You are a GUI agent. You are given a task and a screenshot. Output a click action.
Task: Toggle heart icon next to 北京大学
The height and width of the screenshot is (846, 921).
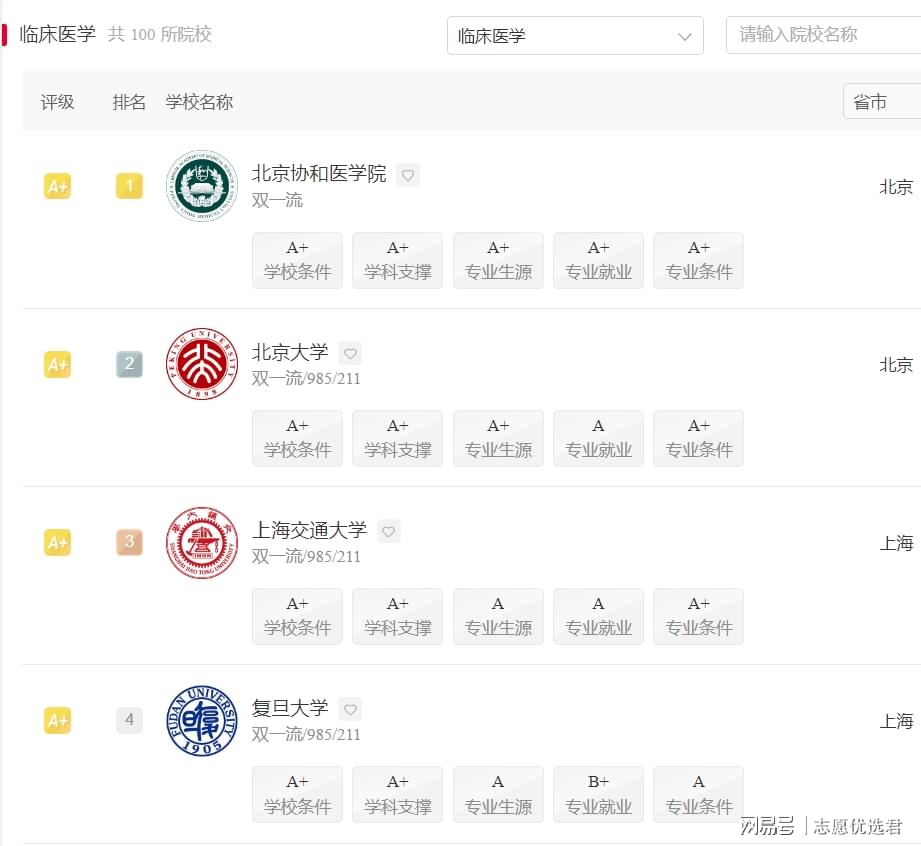(x=350, y=353)
